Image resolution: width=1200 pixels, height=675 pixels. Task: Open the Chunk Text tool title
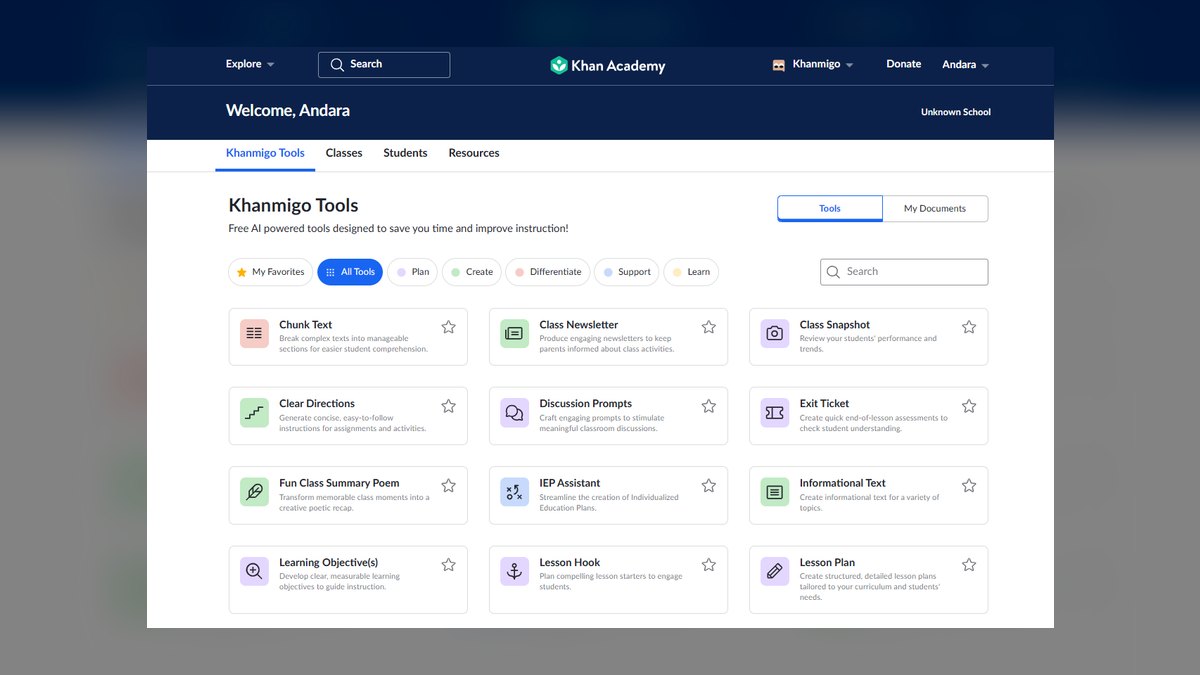coord(306,325)
